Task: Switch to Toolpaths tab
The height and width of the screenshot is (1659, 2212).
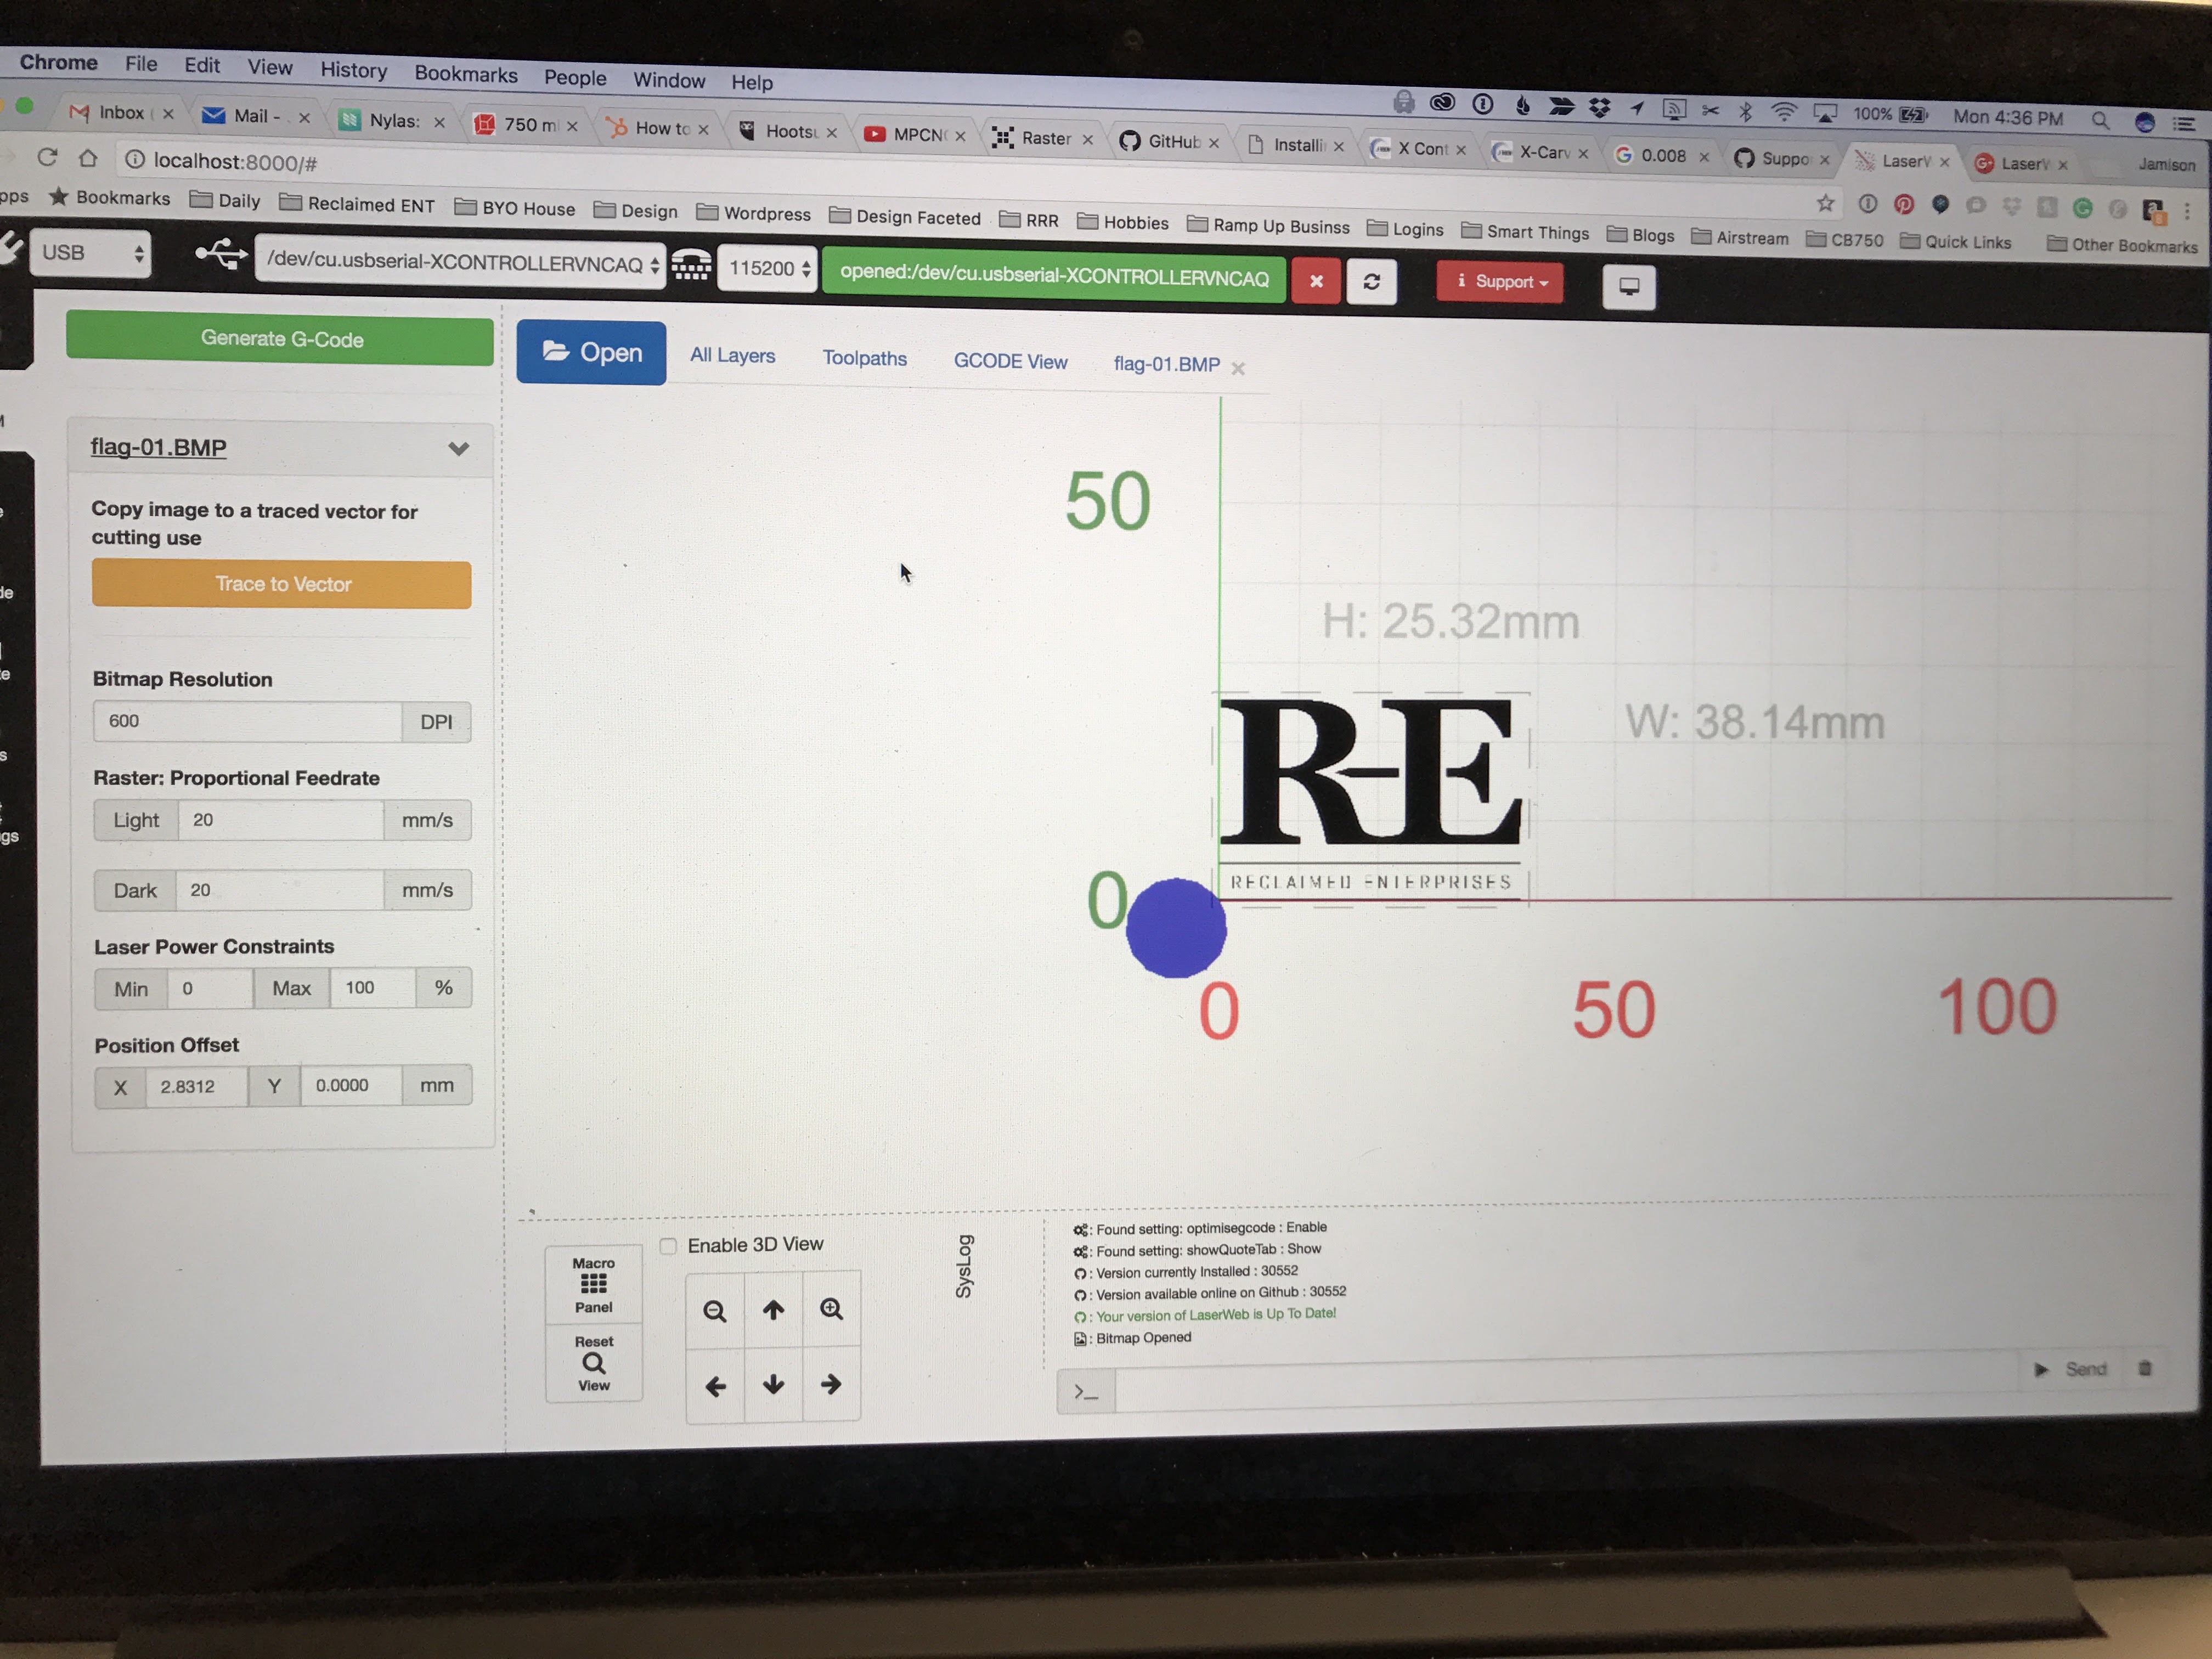Action: [x=864, y=358]
